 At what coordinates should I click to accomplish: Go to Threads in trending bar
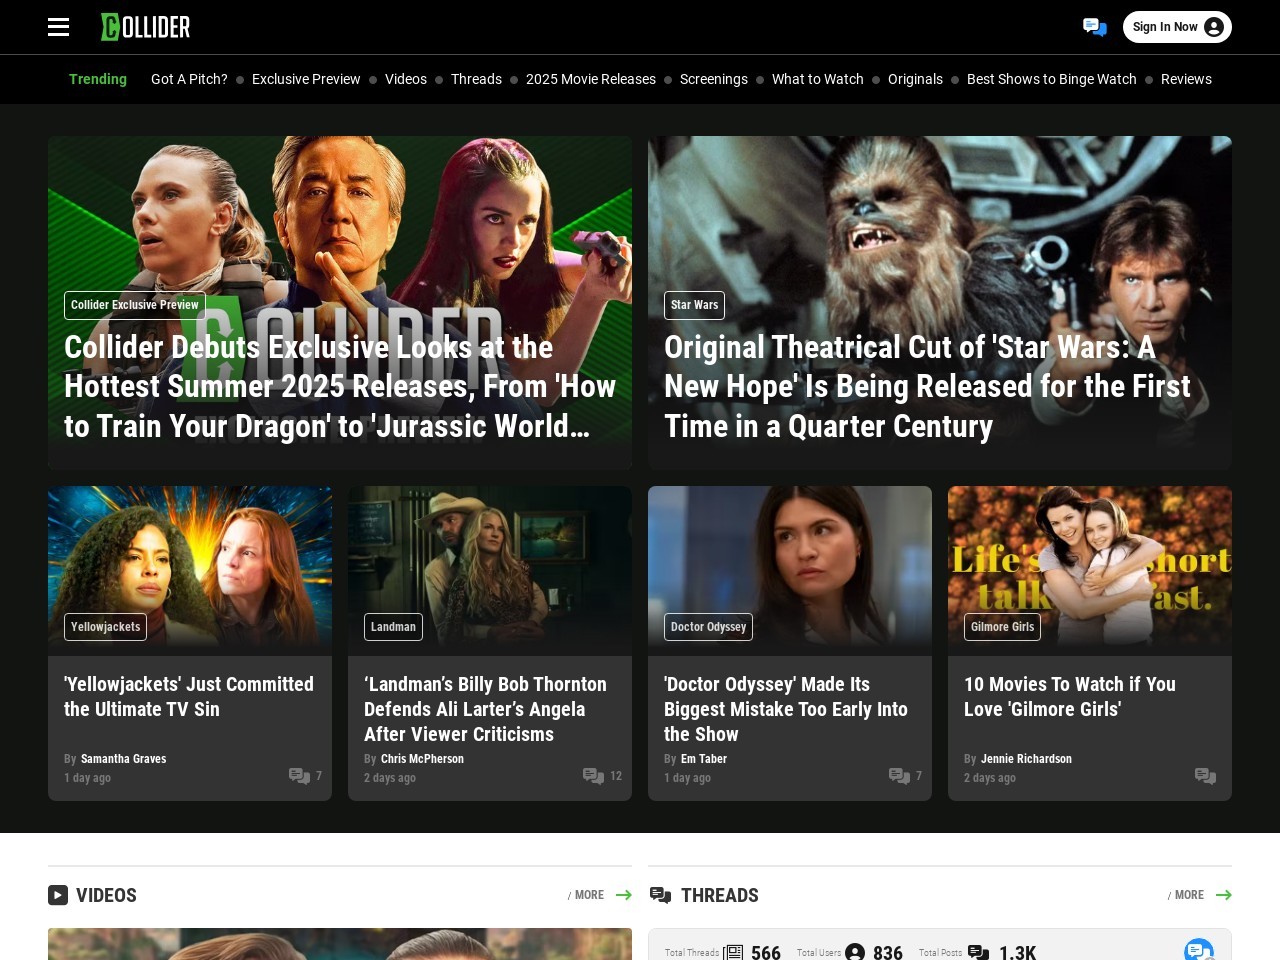(476, 79)
